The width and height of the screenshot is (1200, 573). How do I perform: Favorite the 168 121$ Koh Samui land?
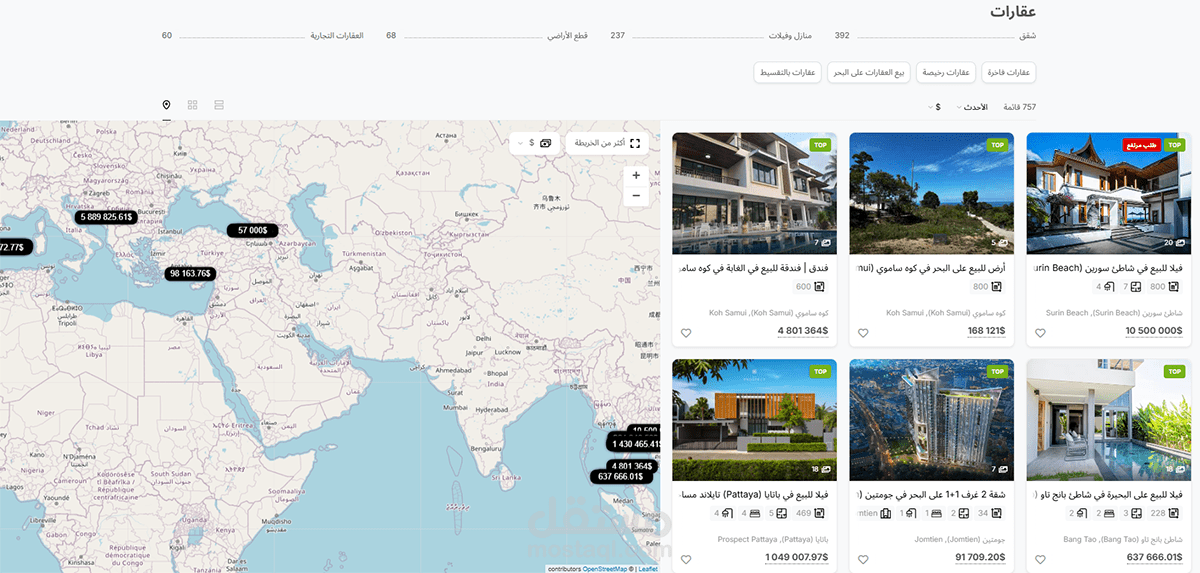tap(863, 333)
